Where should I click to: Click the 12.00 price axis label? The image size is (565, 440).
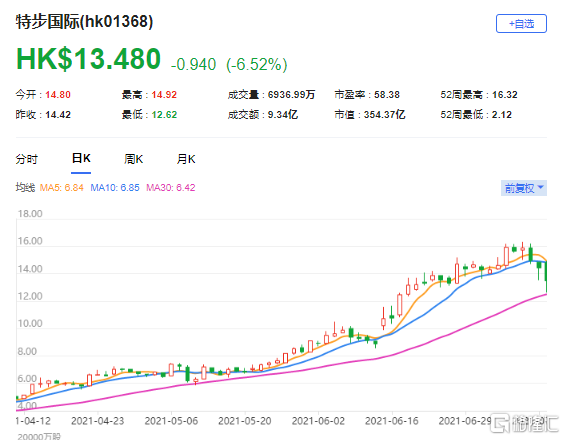[30, 296]
